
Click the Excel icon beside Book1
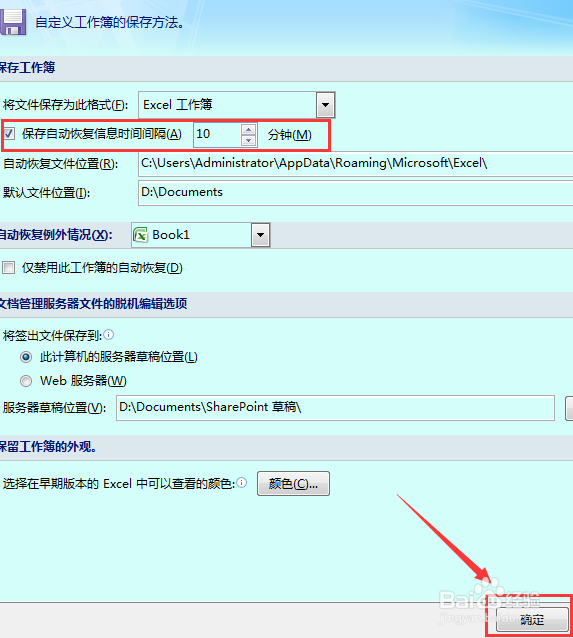click(x=140, y=235)
